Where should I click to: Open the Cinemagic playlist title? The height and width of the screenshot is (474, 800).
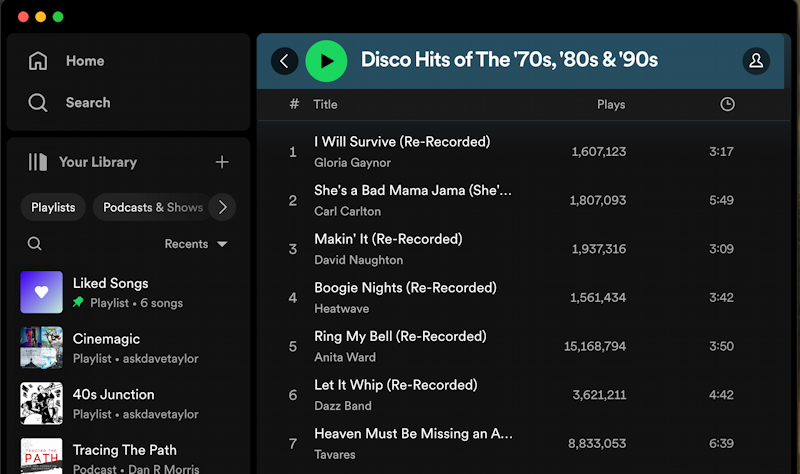coord(106,339)
